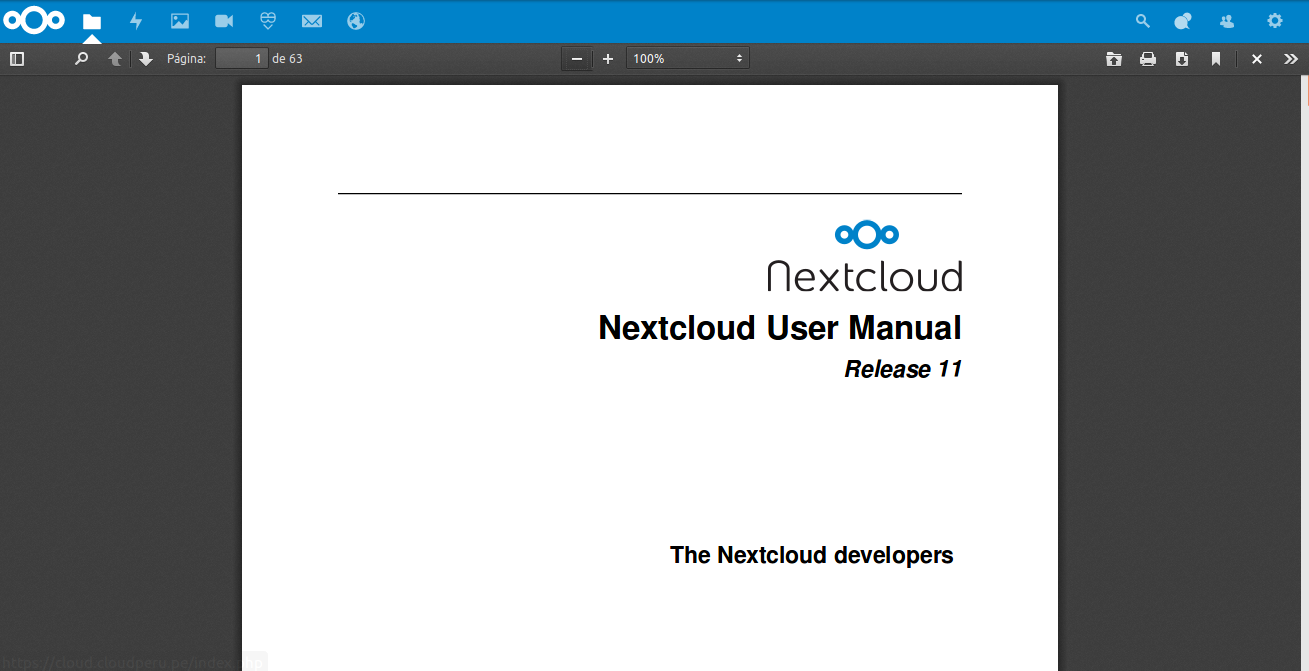Open the video call camera icon
The width and height of the screenshot is (1309, 671).
pyautogui.click(x=224, y=21)
